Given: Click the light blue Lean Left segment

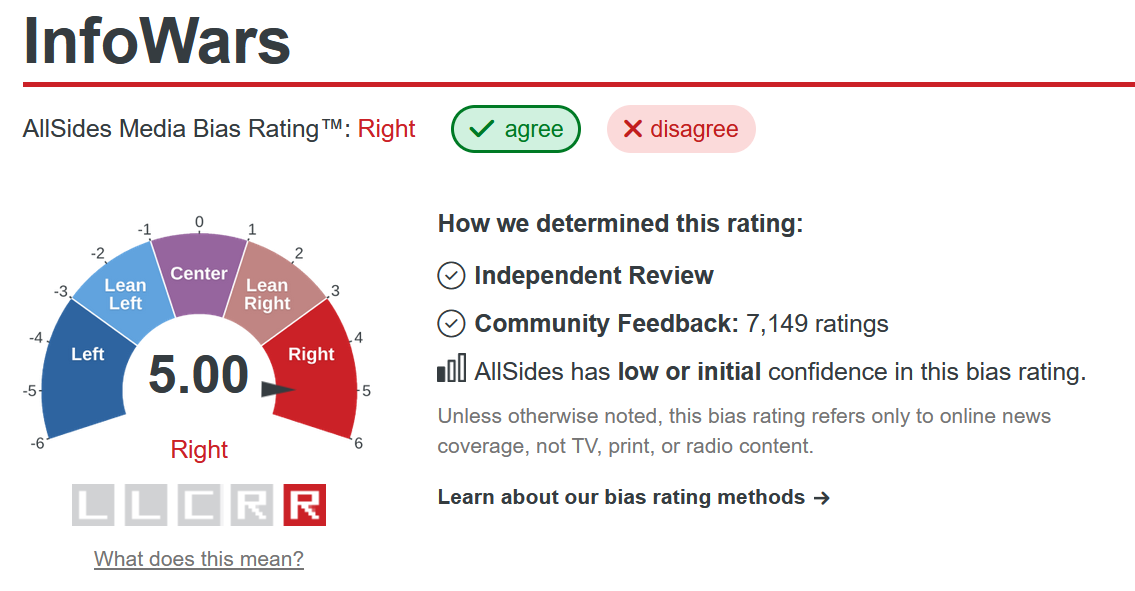Looking at the screenshot, I should pos(123,292).
